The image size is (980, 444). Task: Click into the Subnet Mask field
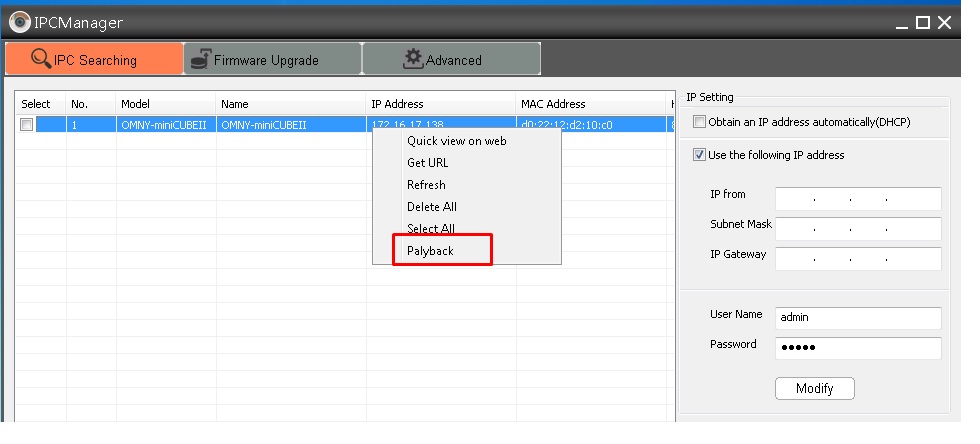tap(858, 229)
